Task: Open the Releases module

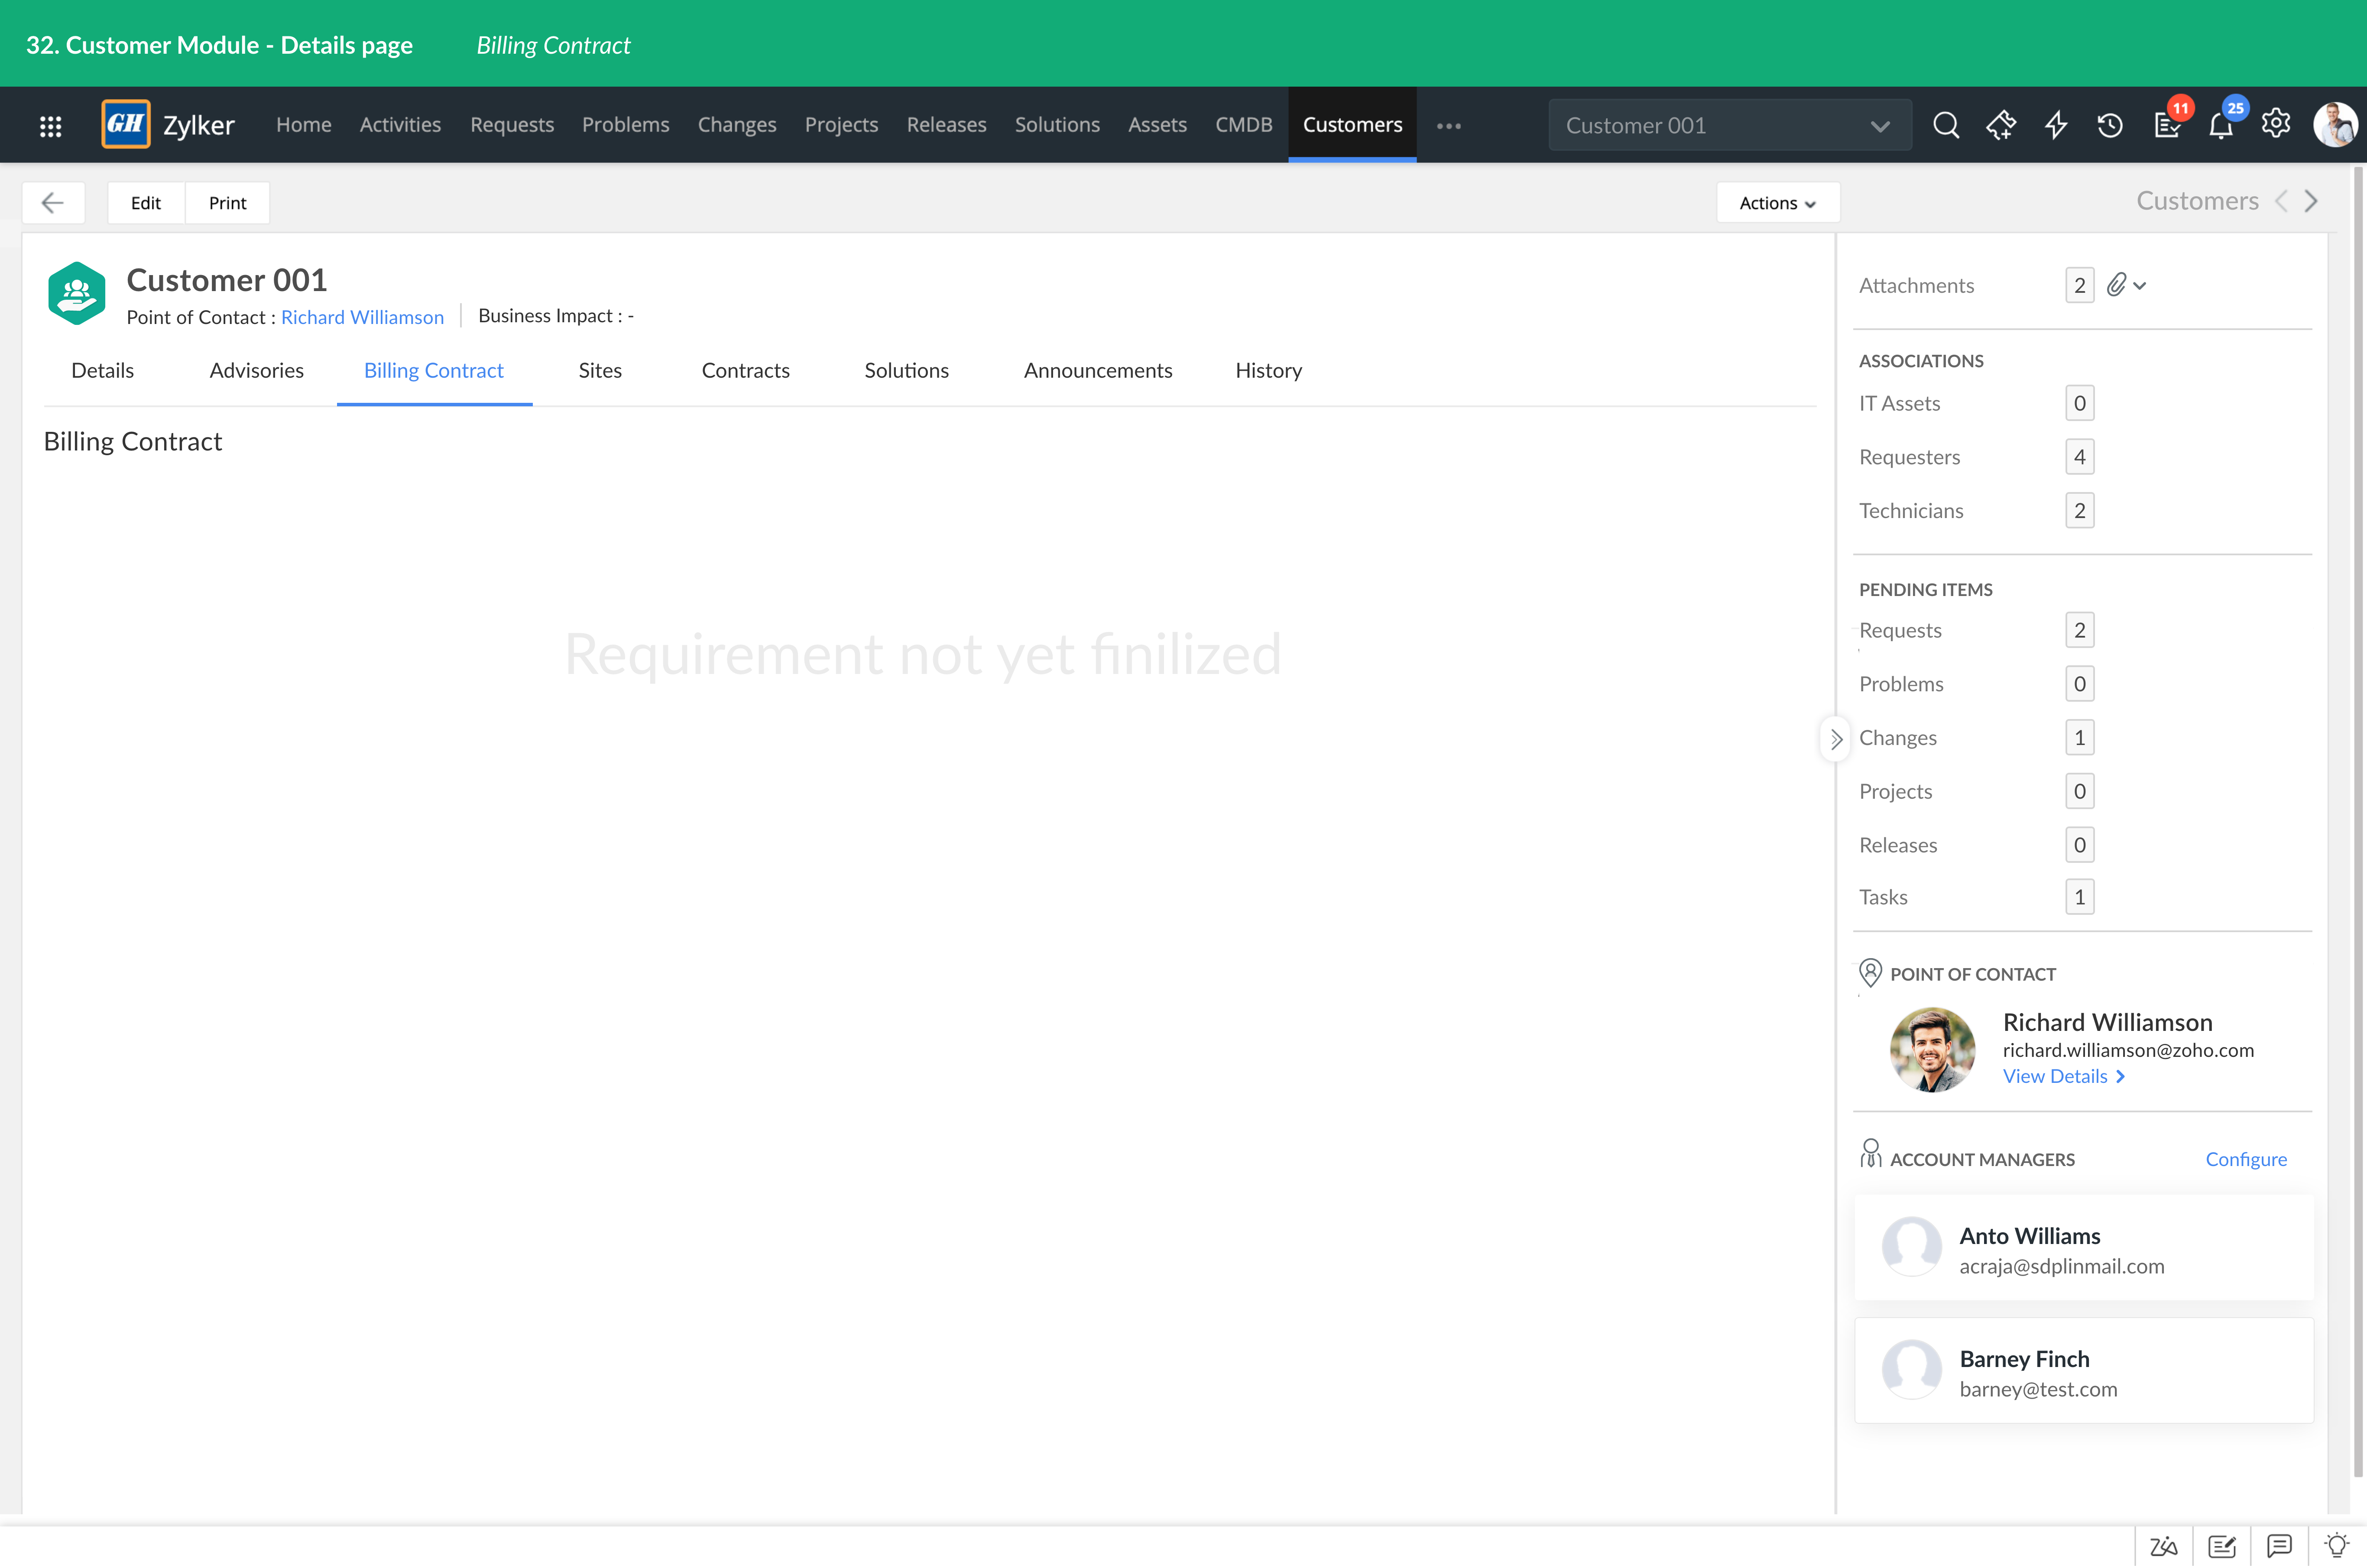Action: pos(947,125)
